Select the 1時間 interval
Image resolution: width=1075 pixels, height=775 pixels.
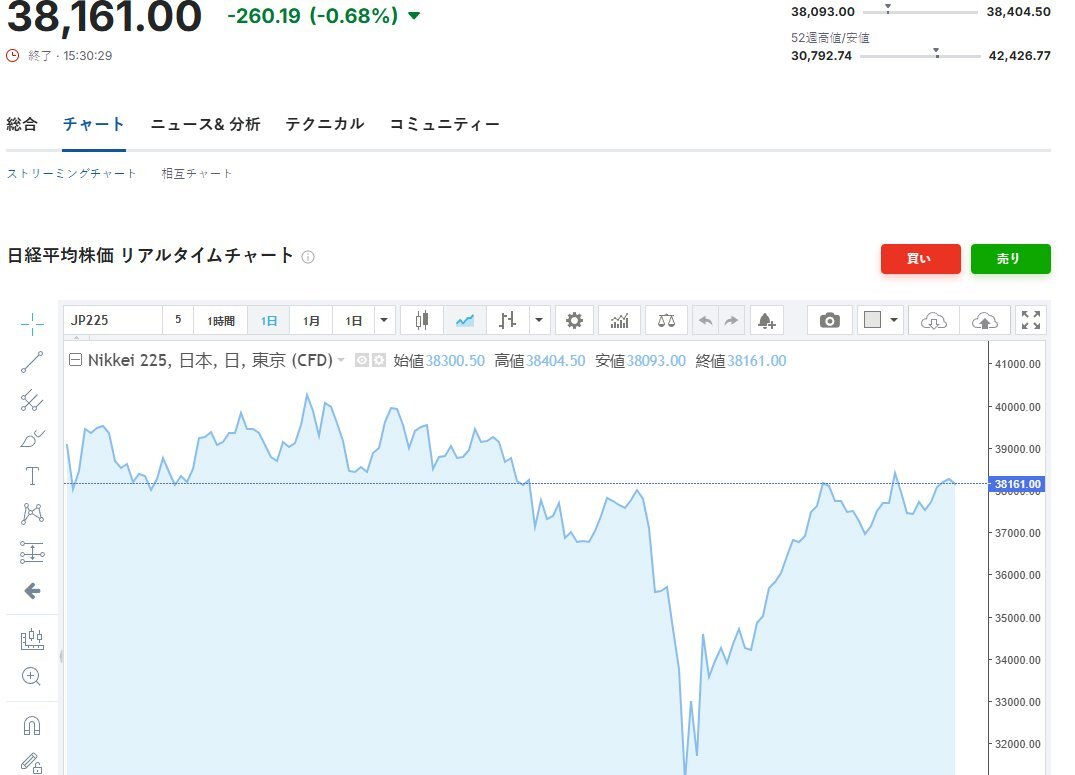tap(221, 320)
